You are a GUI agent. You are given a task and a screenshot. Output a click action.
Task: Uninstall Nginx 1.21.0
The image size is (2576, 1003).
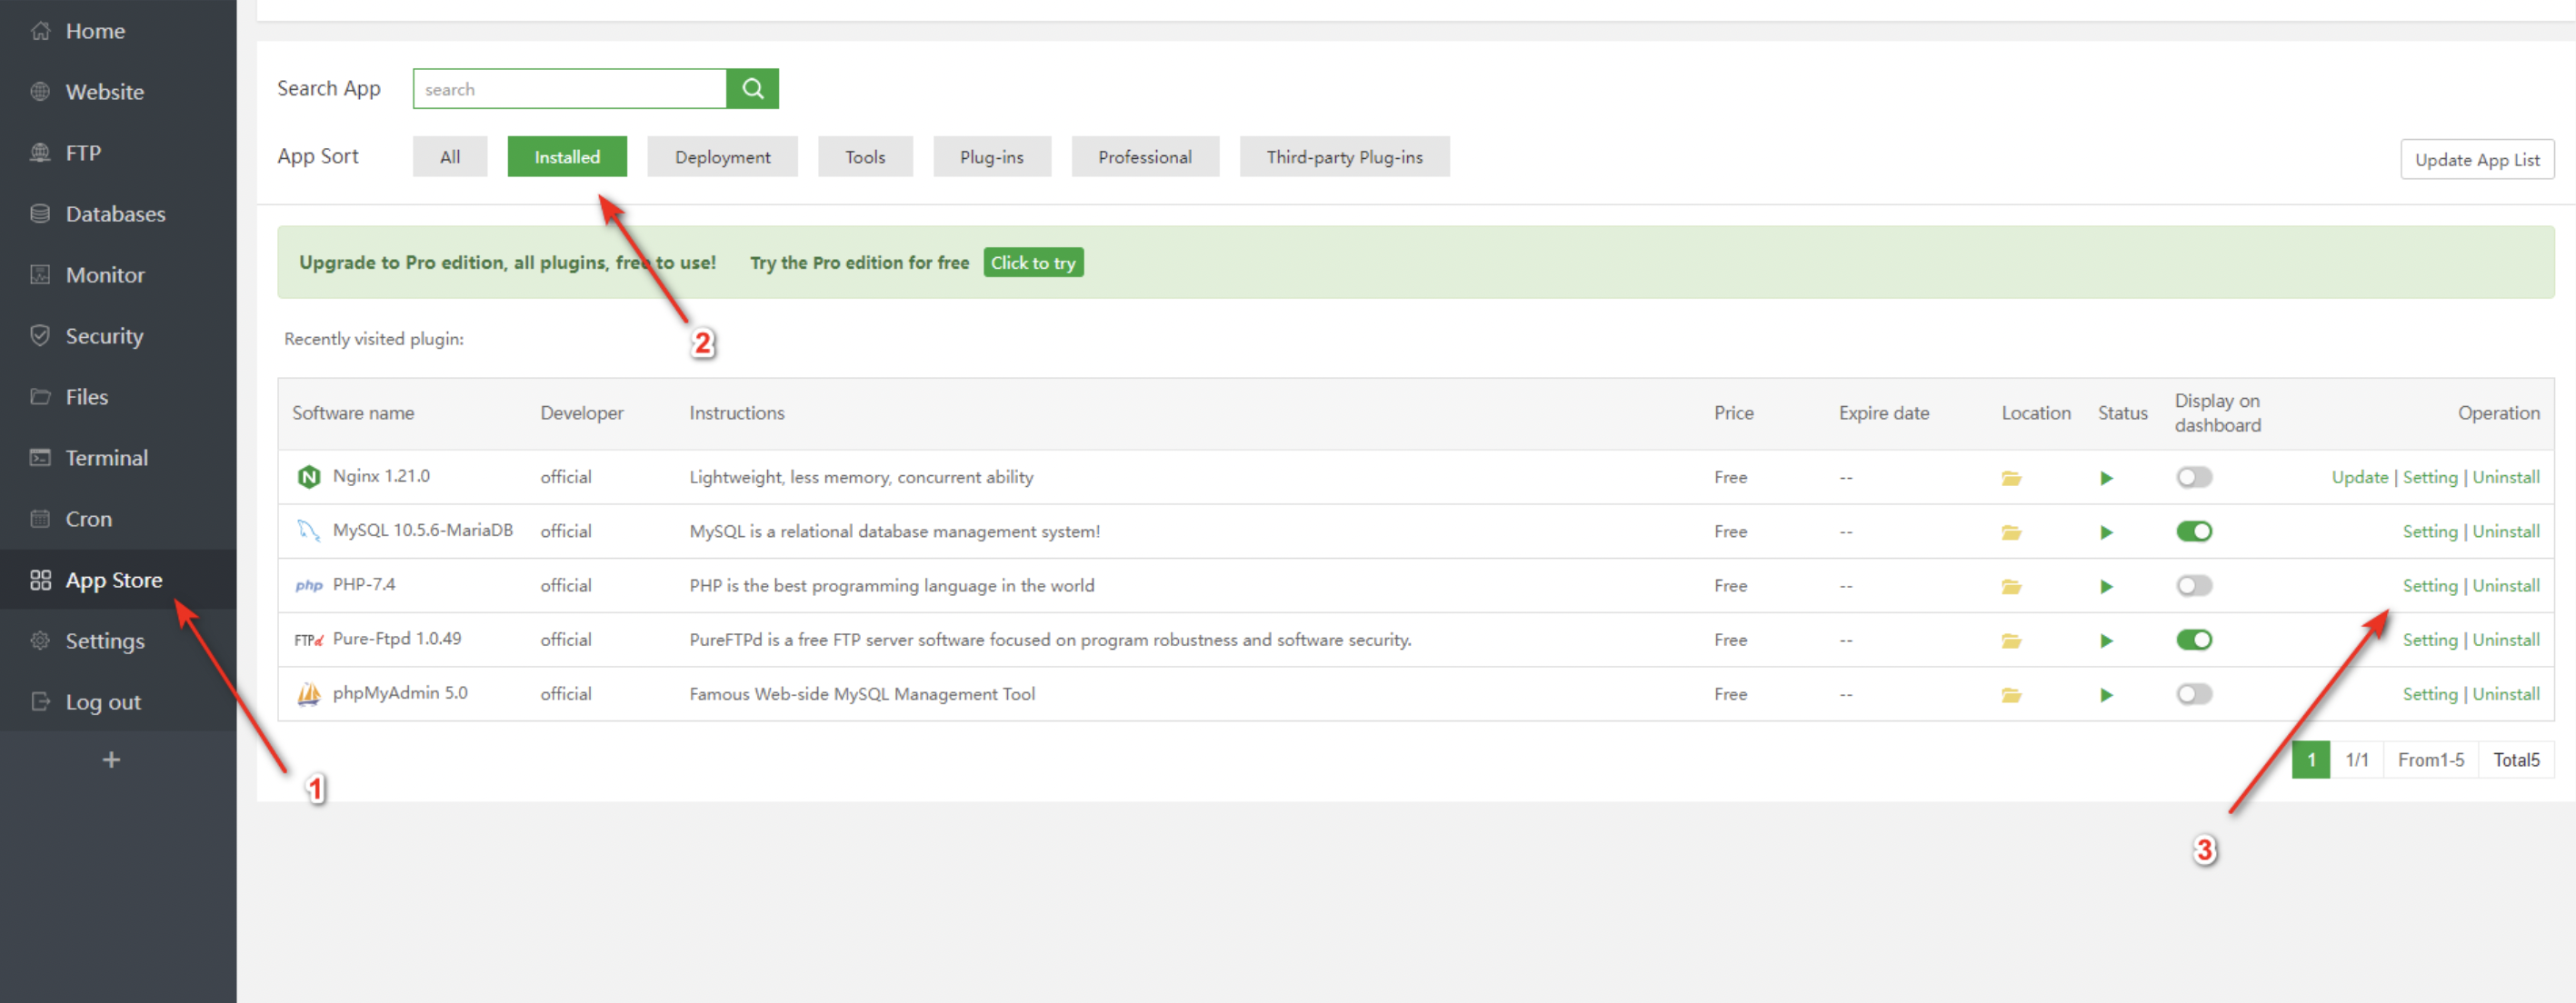(2506, 477)
